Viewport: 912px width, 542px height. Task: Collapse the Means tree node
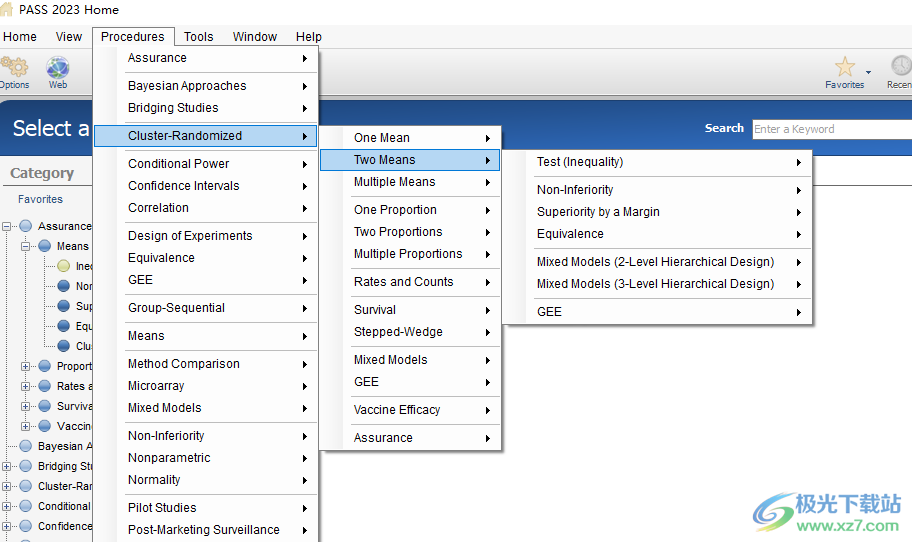[26, 246]
